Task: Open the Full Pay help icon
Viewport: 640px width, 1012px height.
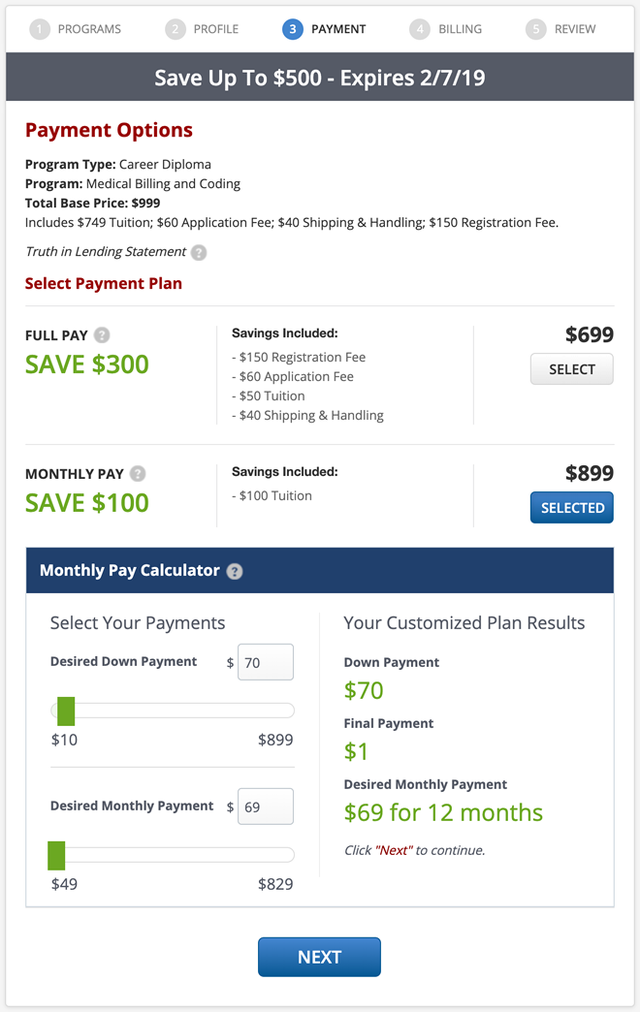Action: [102, 336]
